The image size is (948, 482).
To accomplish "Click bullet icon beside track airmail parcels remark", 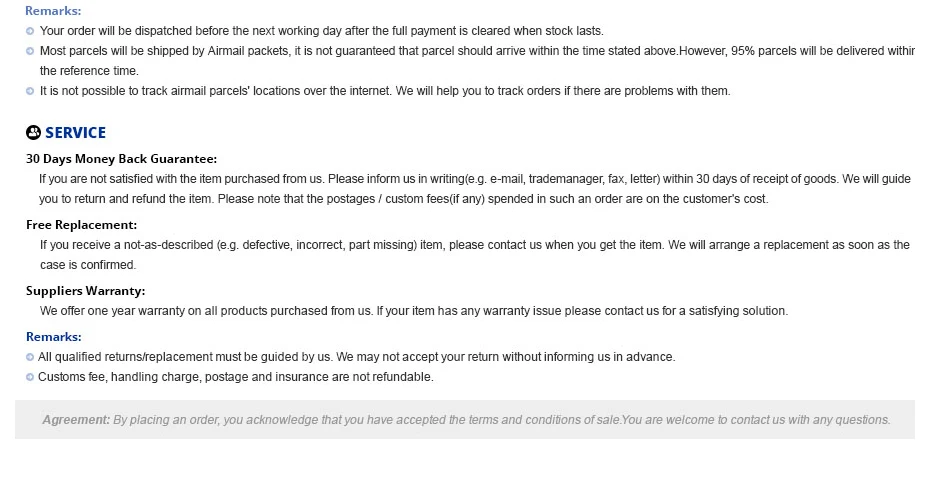I will 30,91.
